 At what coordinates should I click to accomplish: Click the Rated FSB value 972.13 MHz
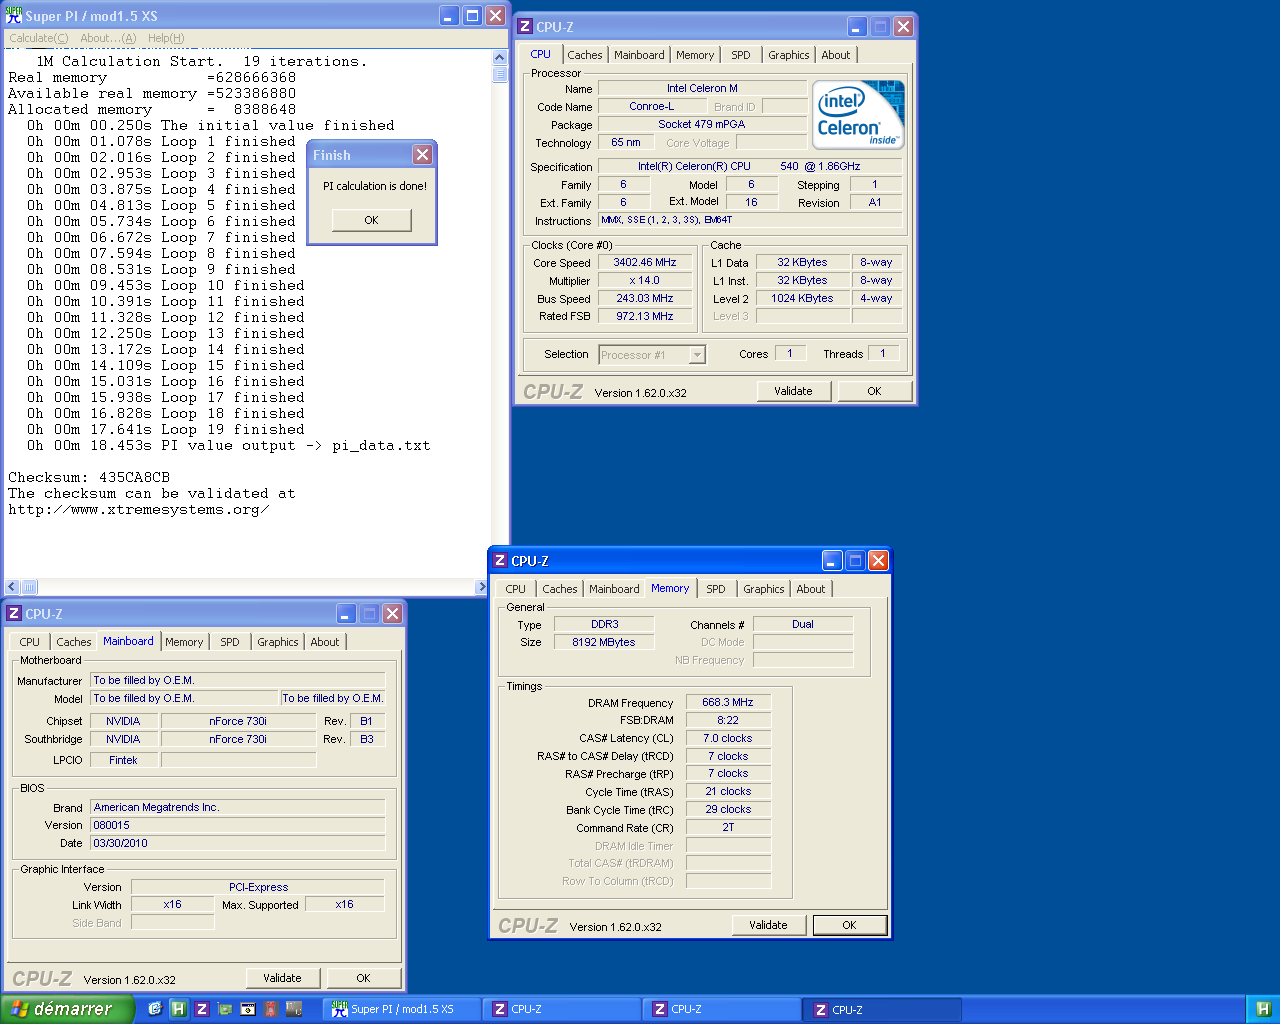click(x=645, y=316)
